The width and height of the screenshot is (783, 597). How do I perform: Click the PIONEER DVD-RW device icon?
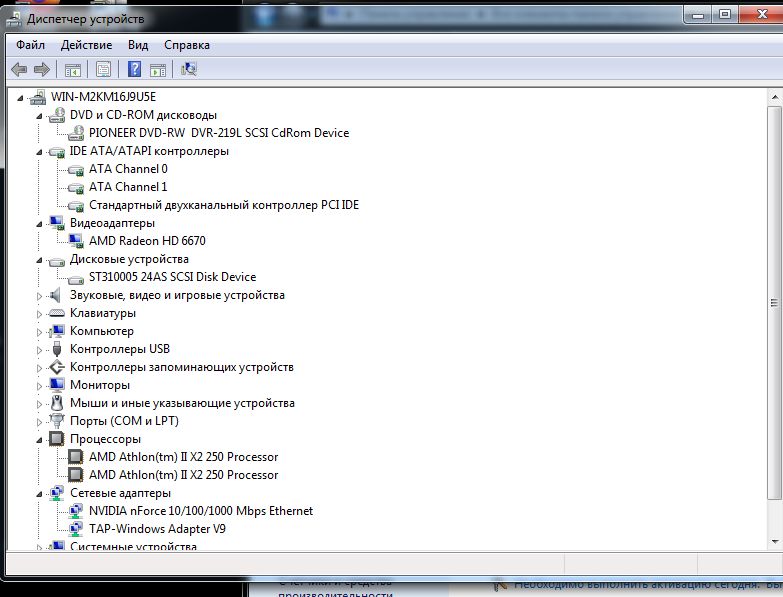pos(76,133)
